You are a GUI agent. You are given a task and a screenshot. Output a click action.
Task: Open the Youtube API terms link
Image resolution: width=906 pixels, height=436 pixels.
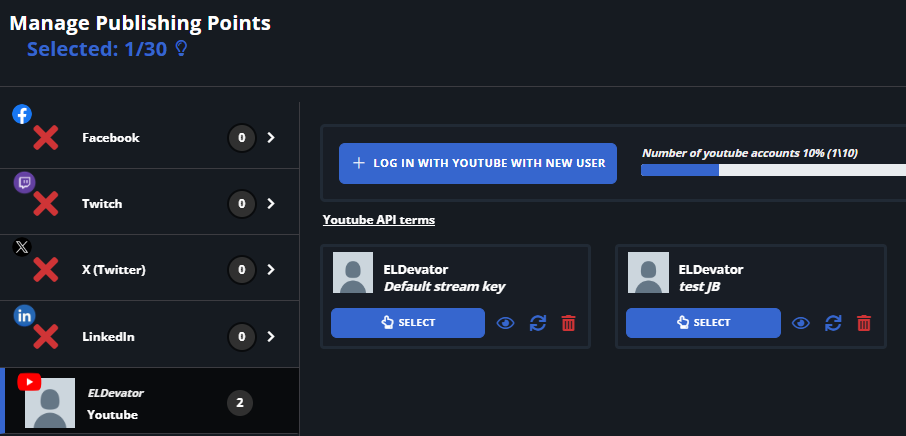click(378, 220)
